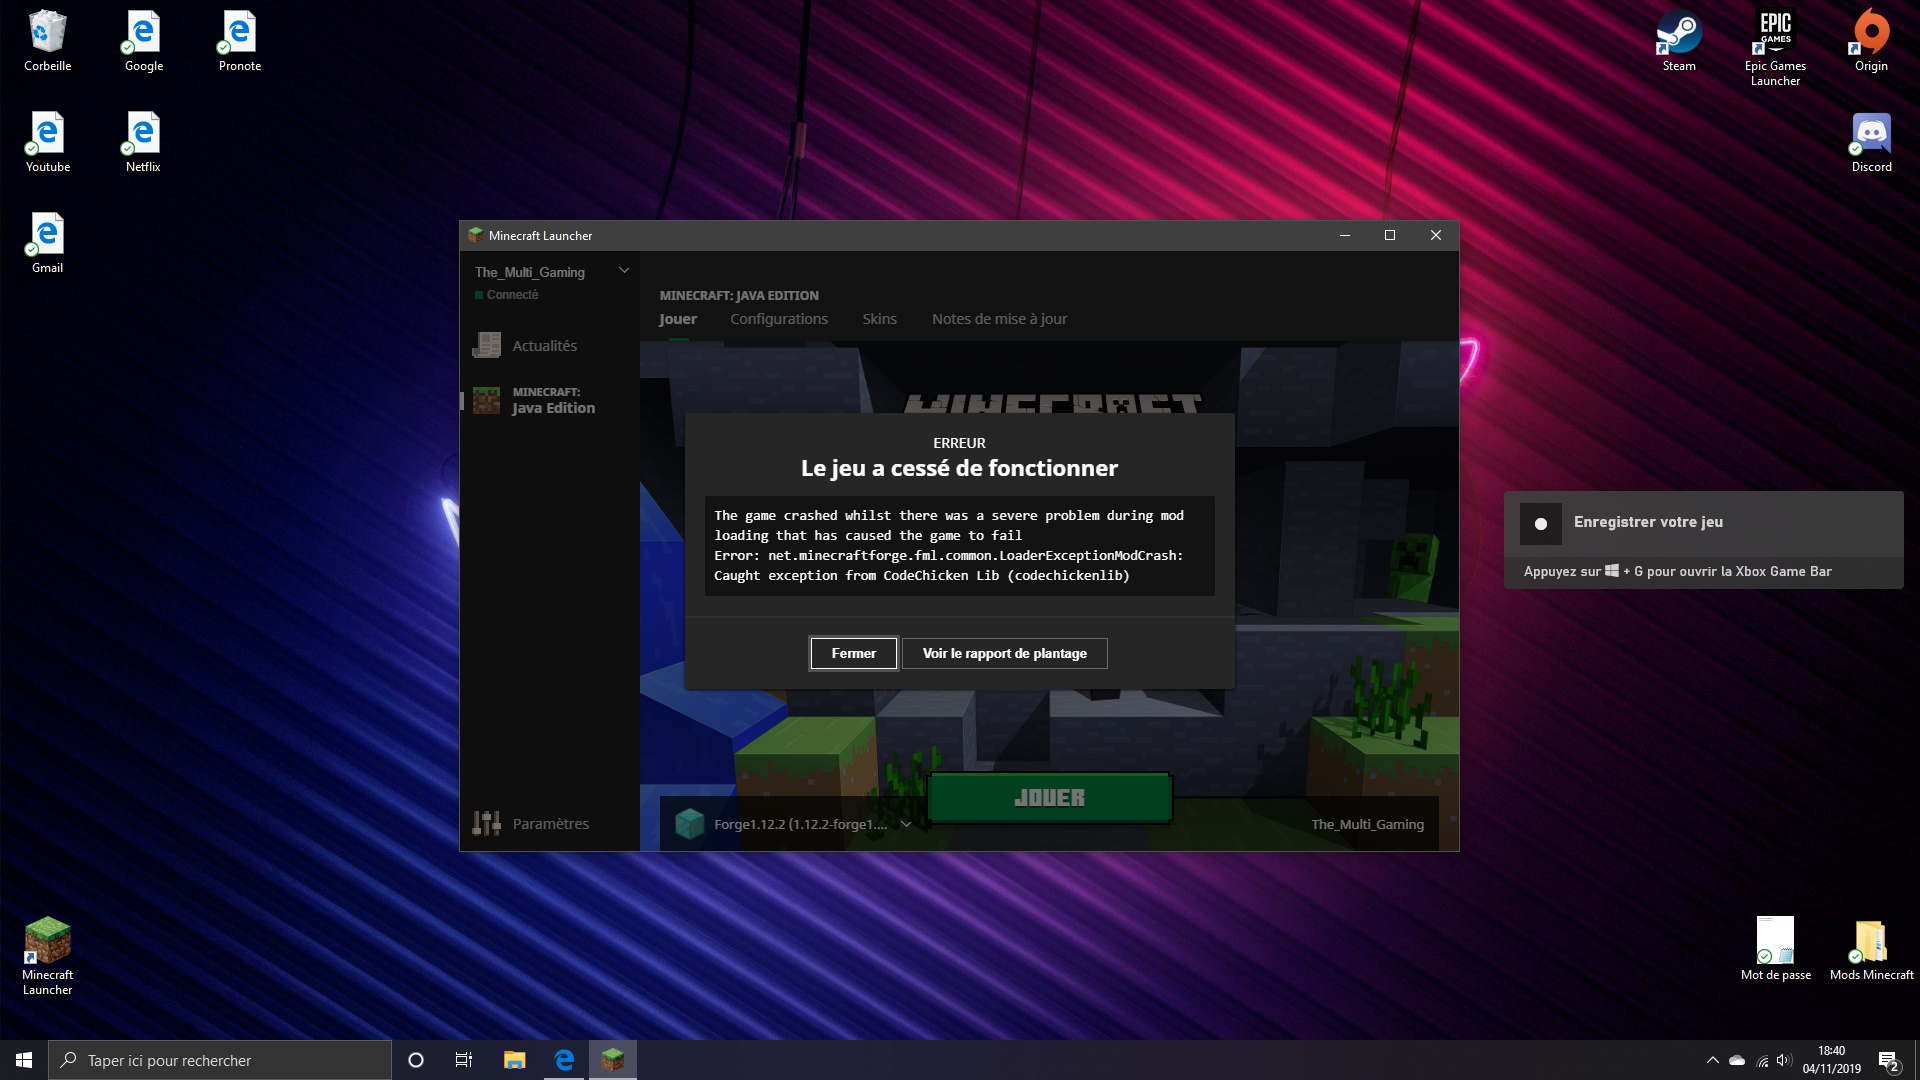Select Minecraft Launcher desktop shortcut
Viewport: 1920px width, 1080px height.
(x=47, y=956)
